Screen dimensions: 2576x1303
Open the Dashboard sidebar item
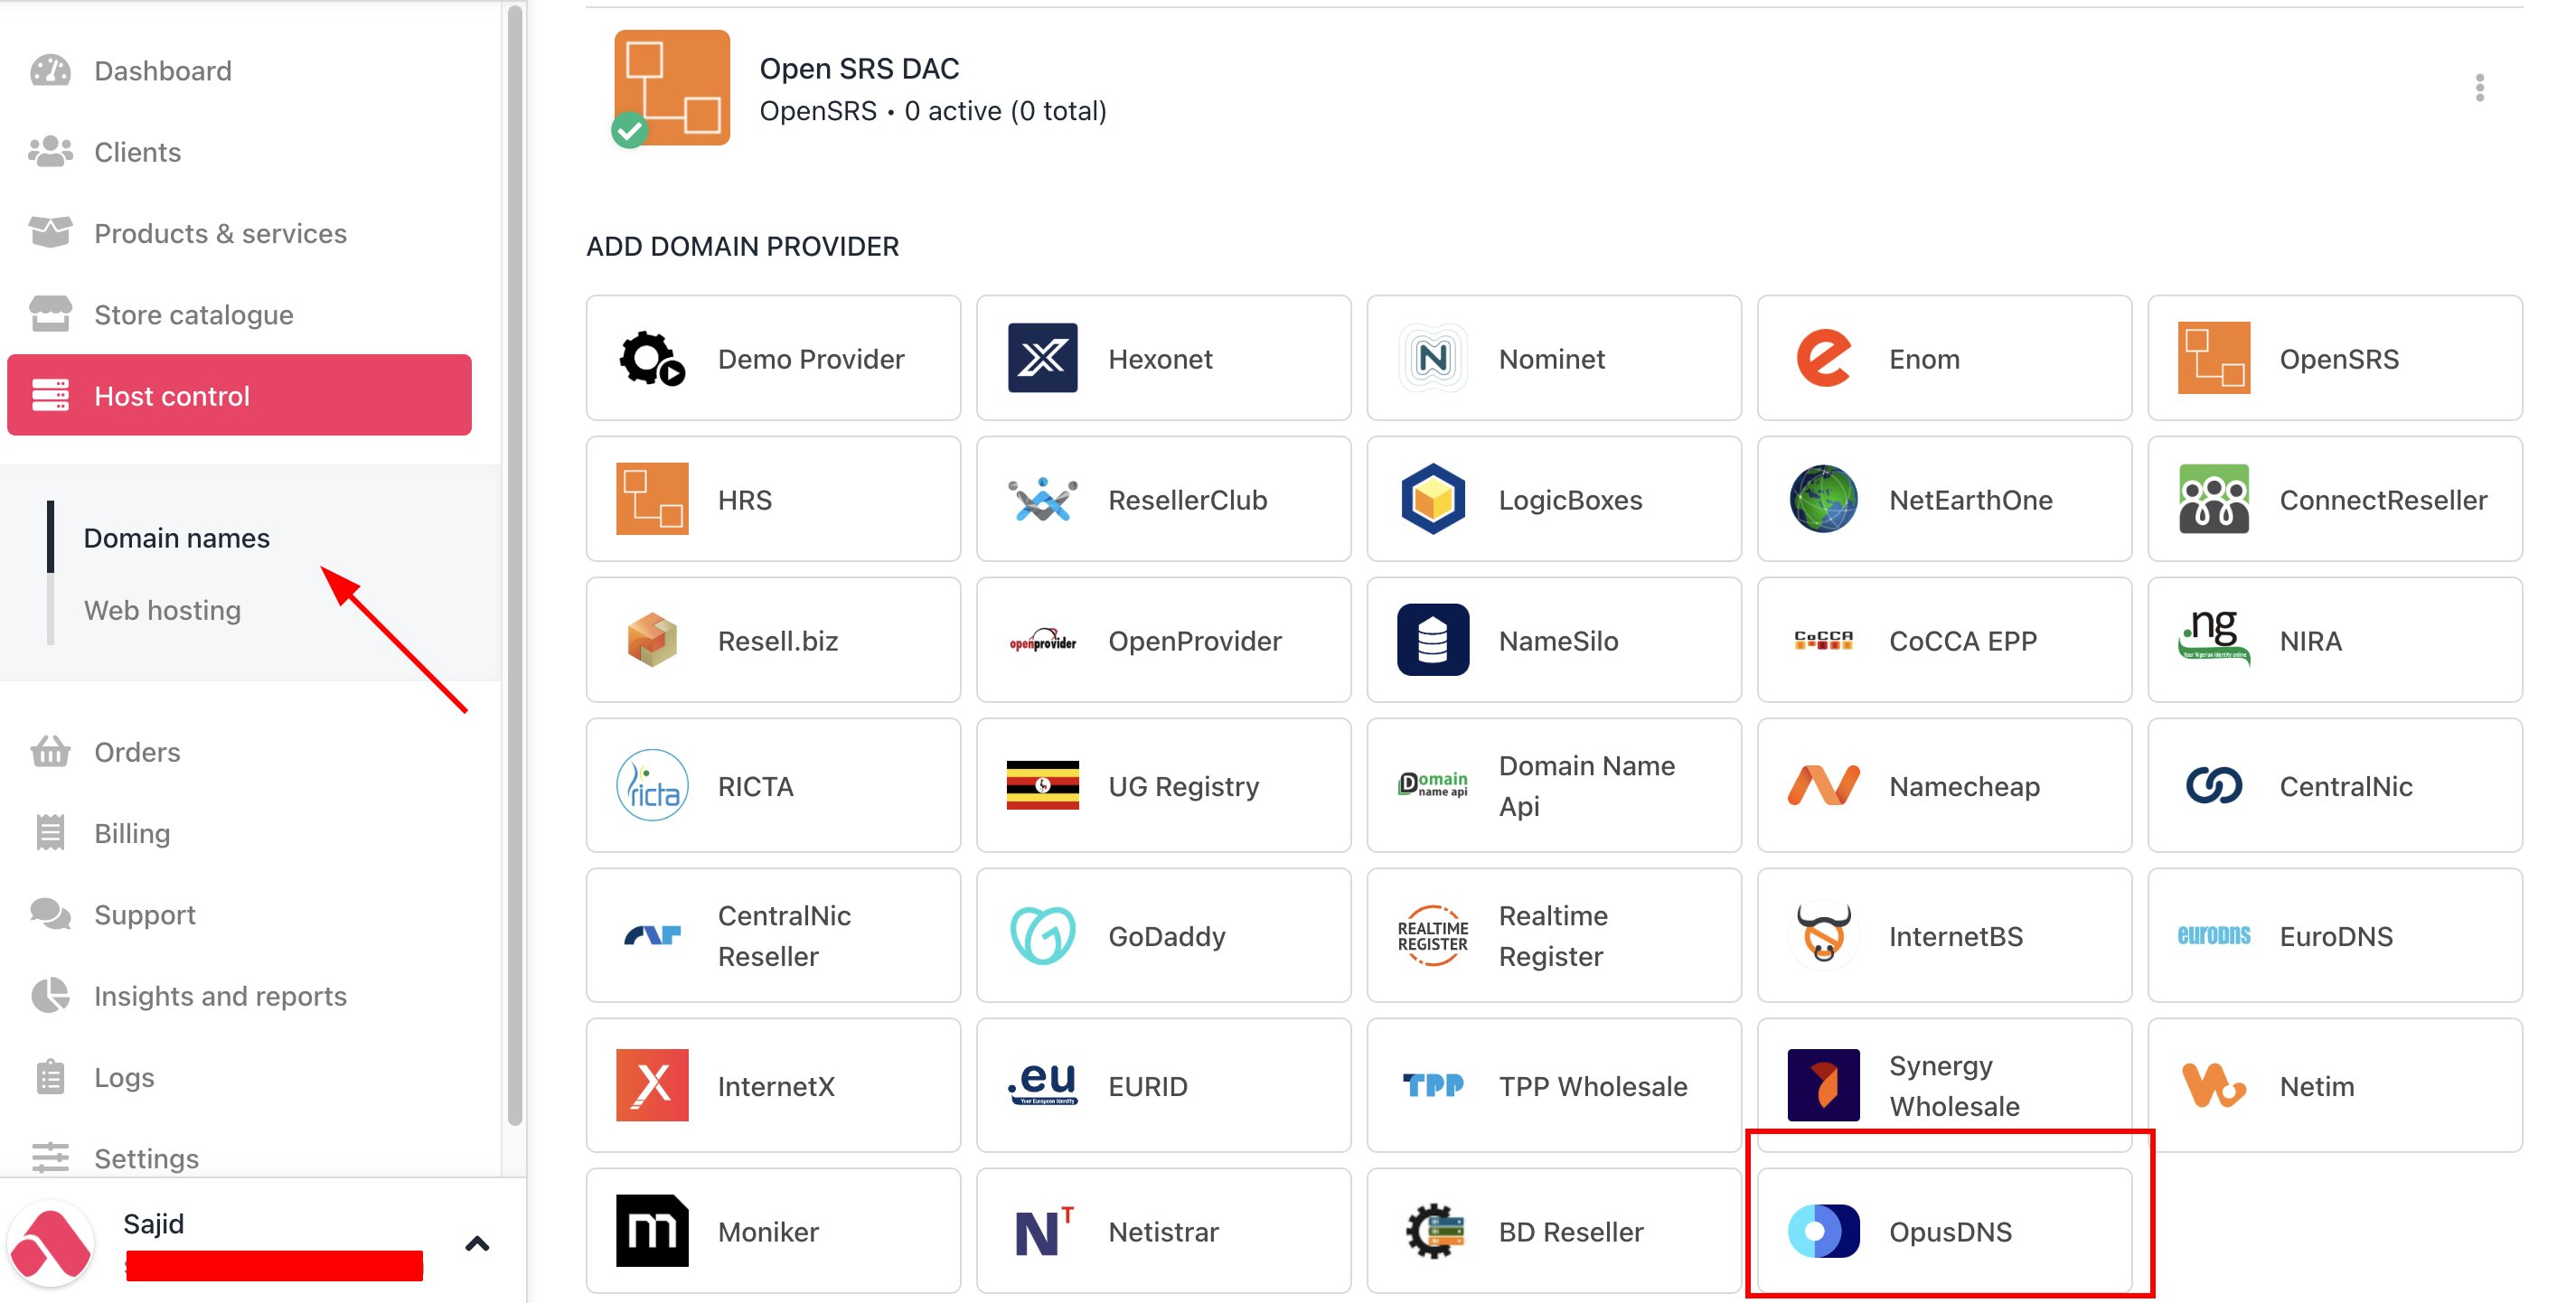tap(239, 70)
